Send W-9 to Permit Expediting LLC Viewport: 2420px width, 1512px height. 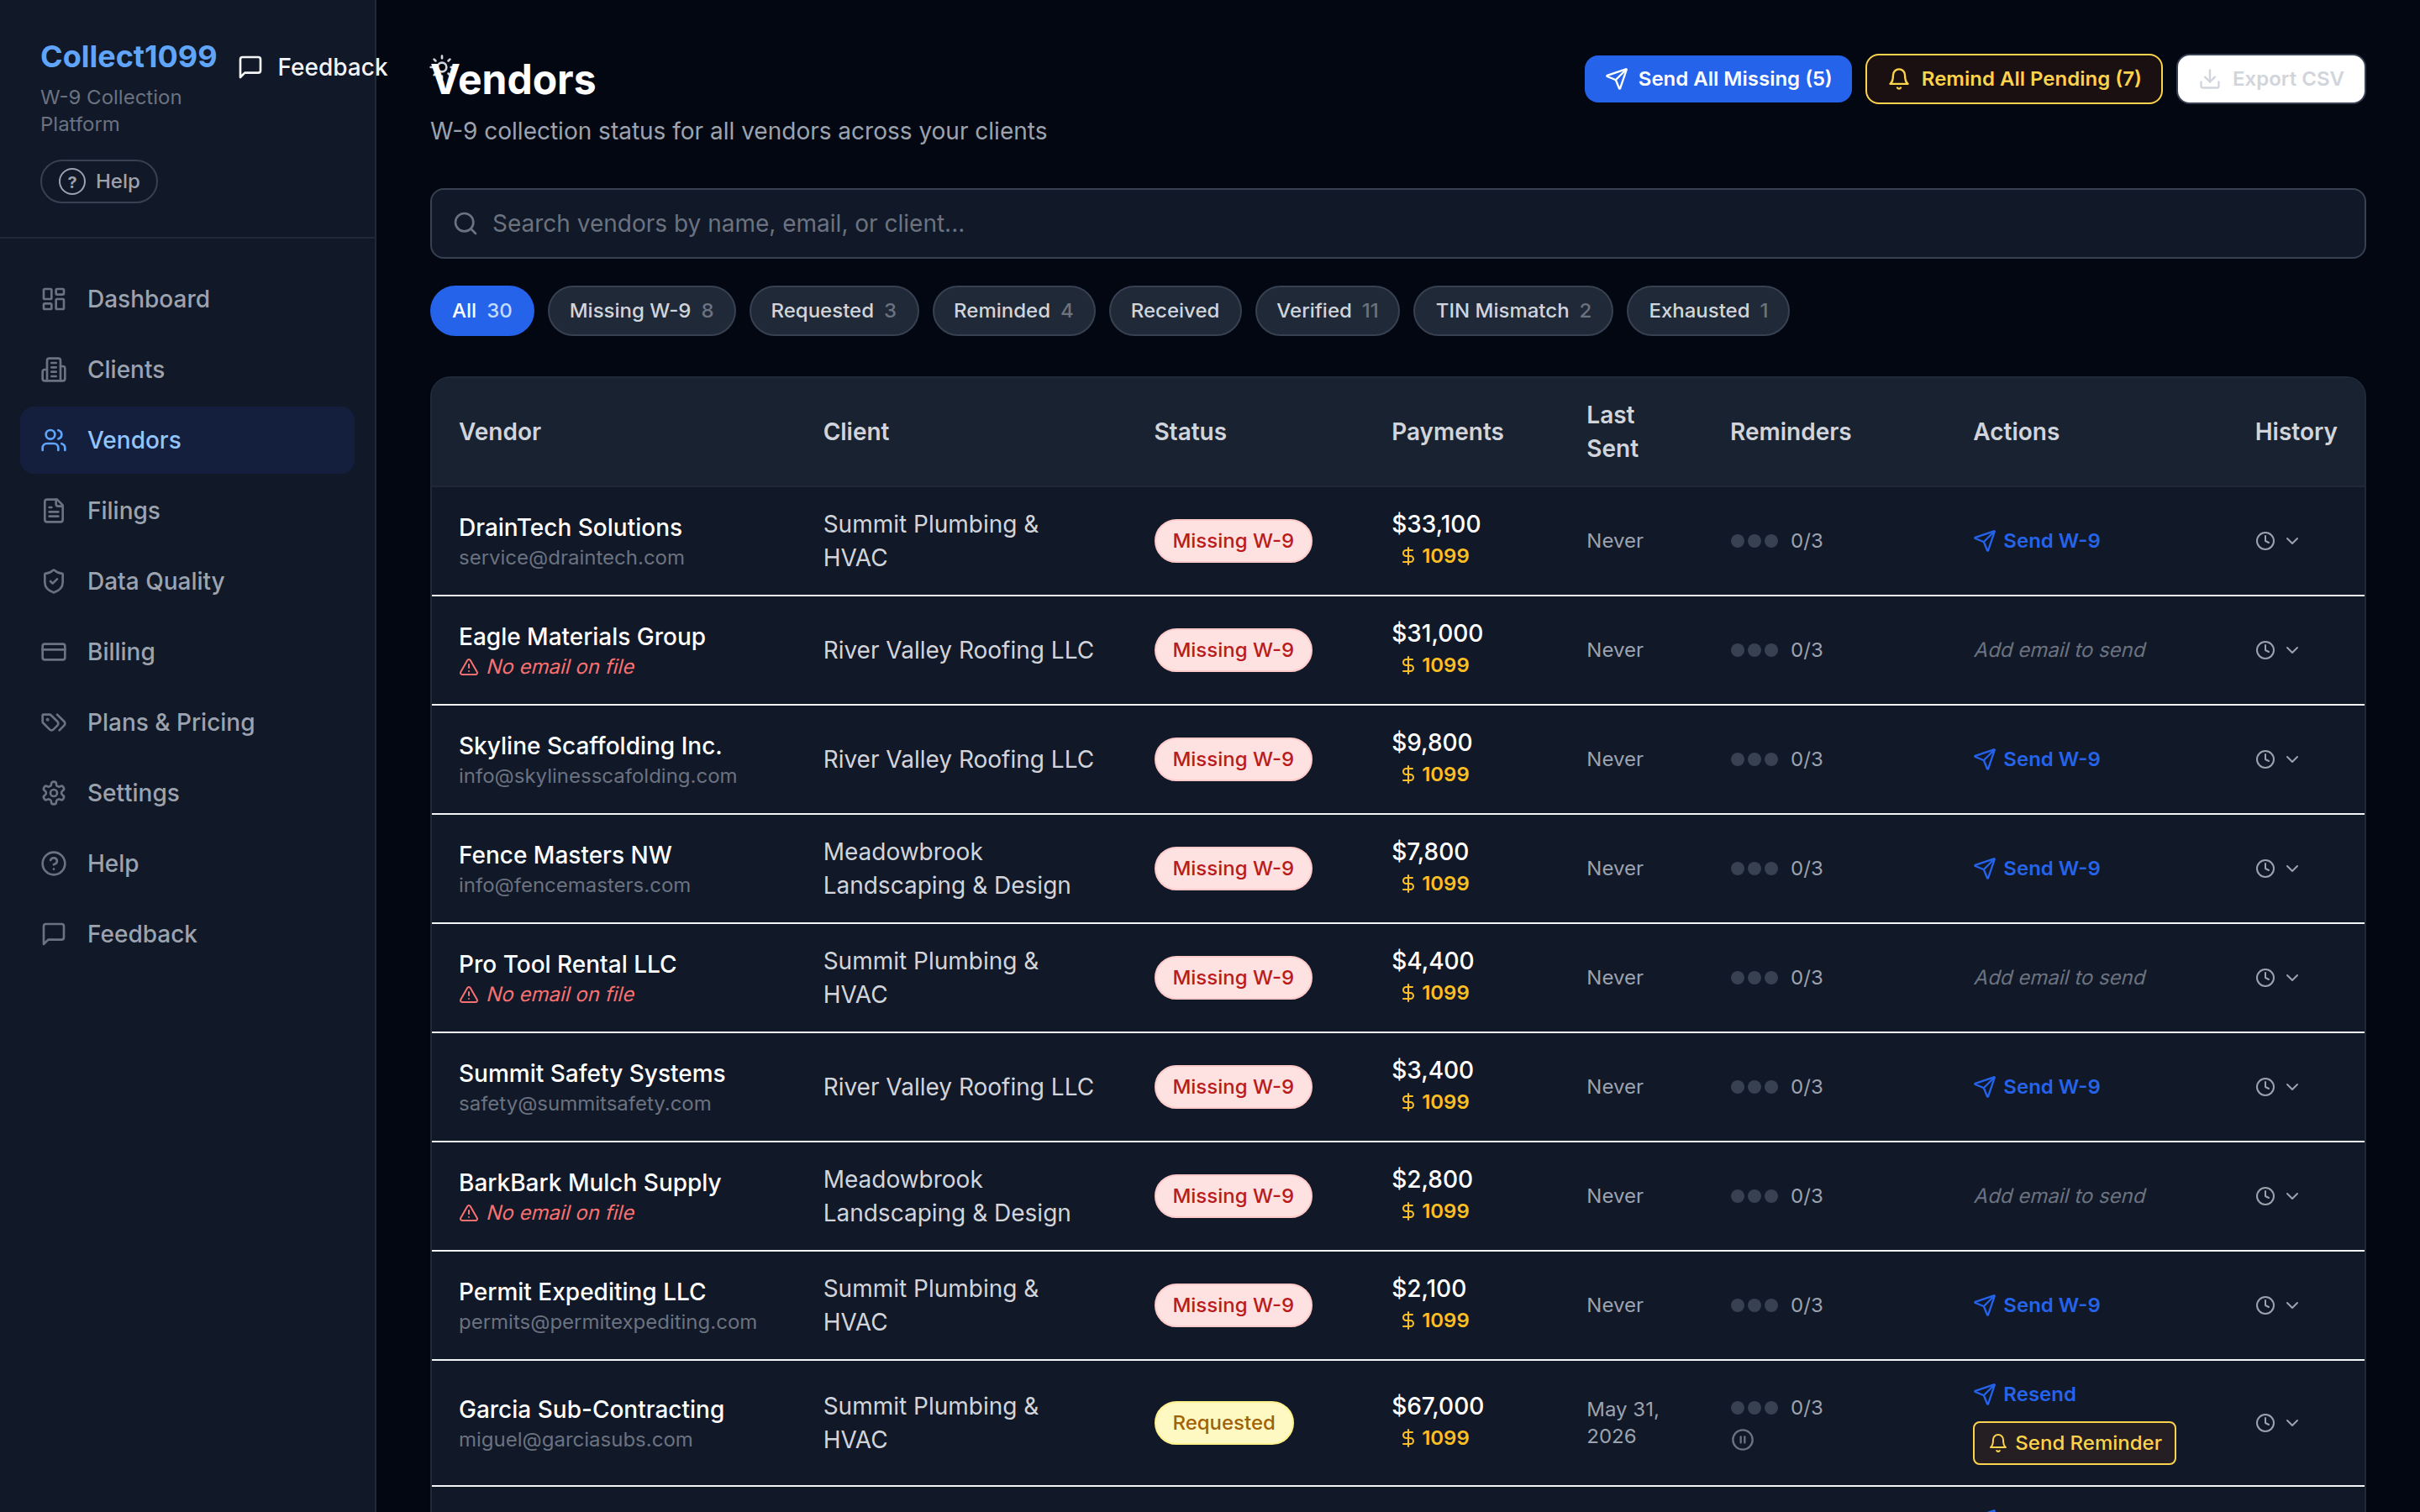tap(2036, 1305)
